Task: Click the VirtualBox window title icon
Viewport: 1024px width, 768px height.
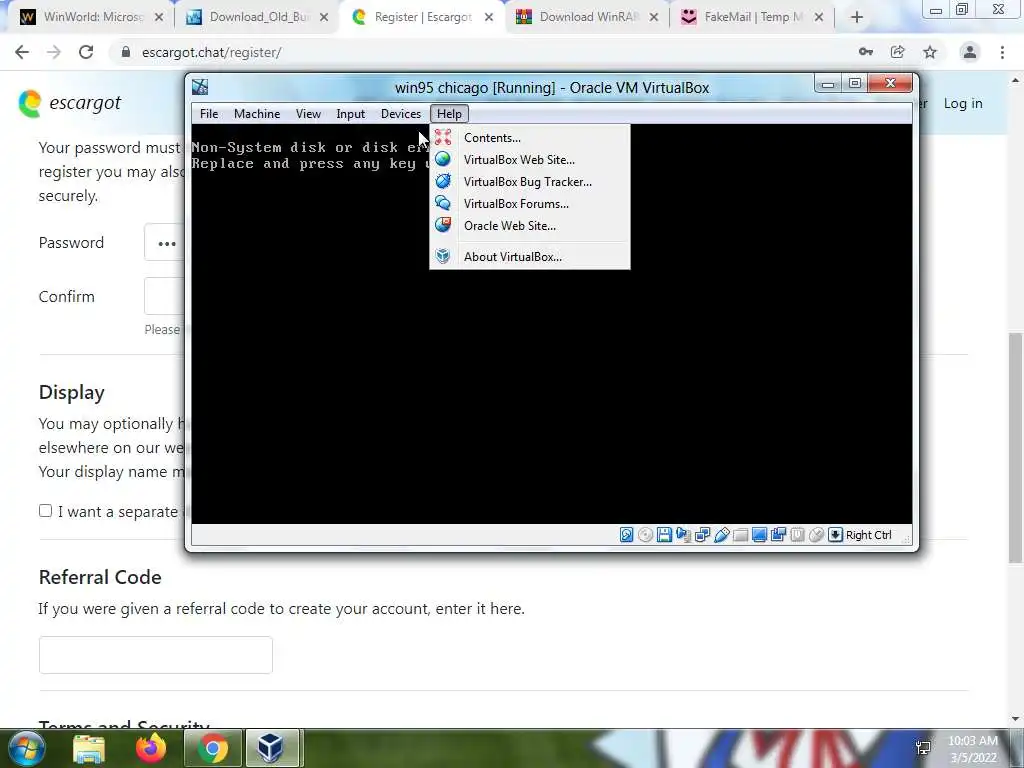Action: (x=200, y=87)
